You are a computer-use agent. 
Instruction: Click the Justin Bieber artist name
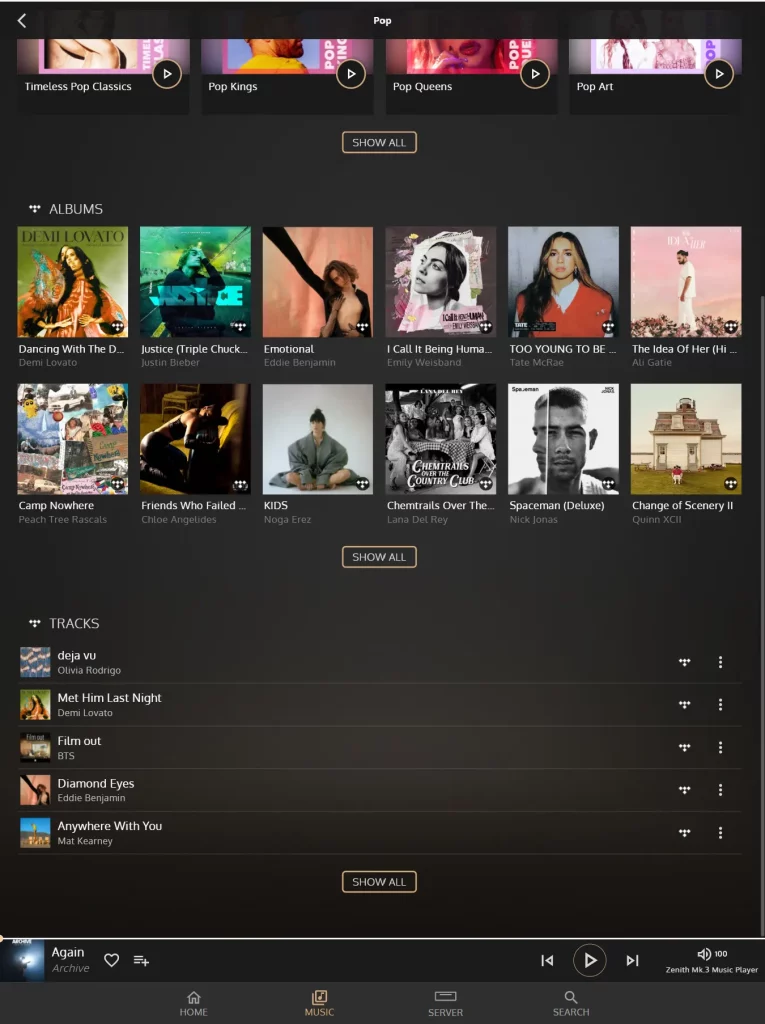[x=171, y=362]
